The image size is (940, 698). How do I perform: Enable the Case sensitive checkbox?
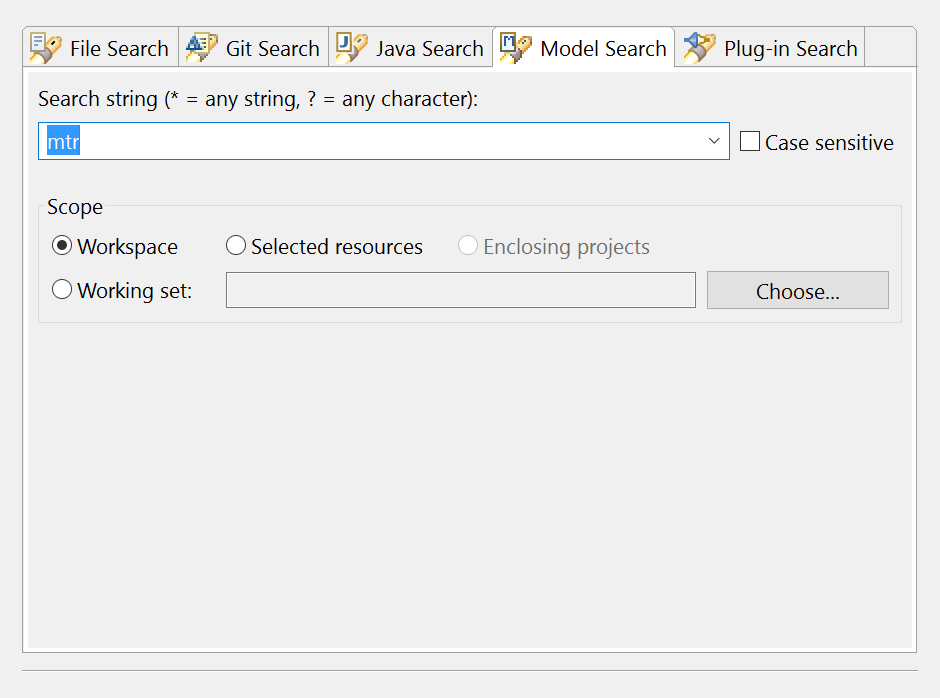click(x=750, y=142)
